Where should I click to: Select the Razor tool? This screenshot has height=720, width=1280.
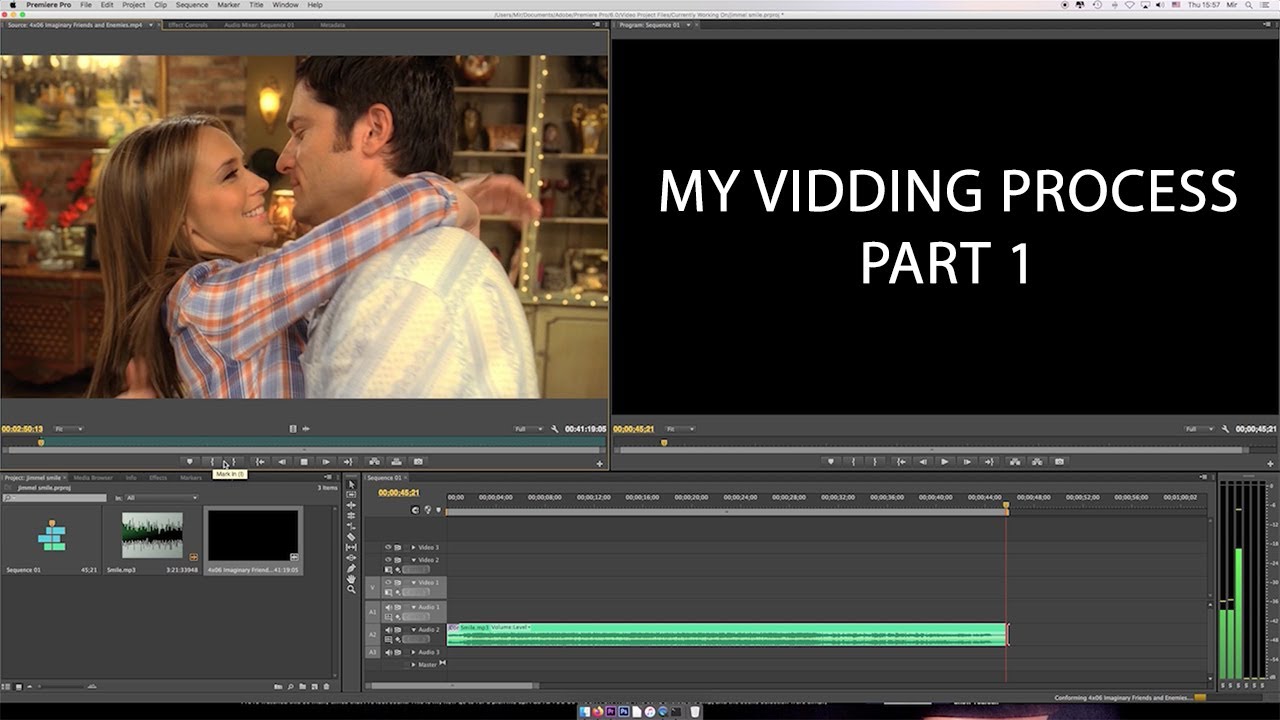[351, 536]
